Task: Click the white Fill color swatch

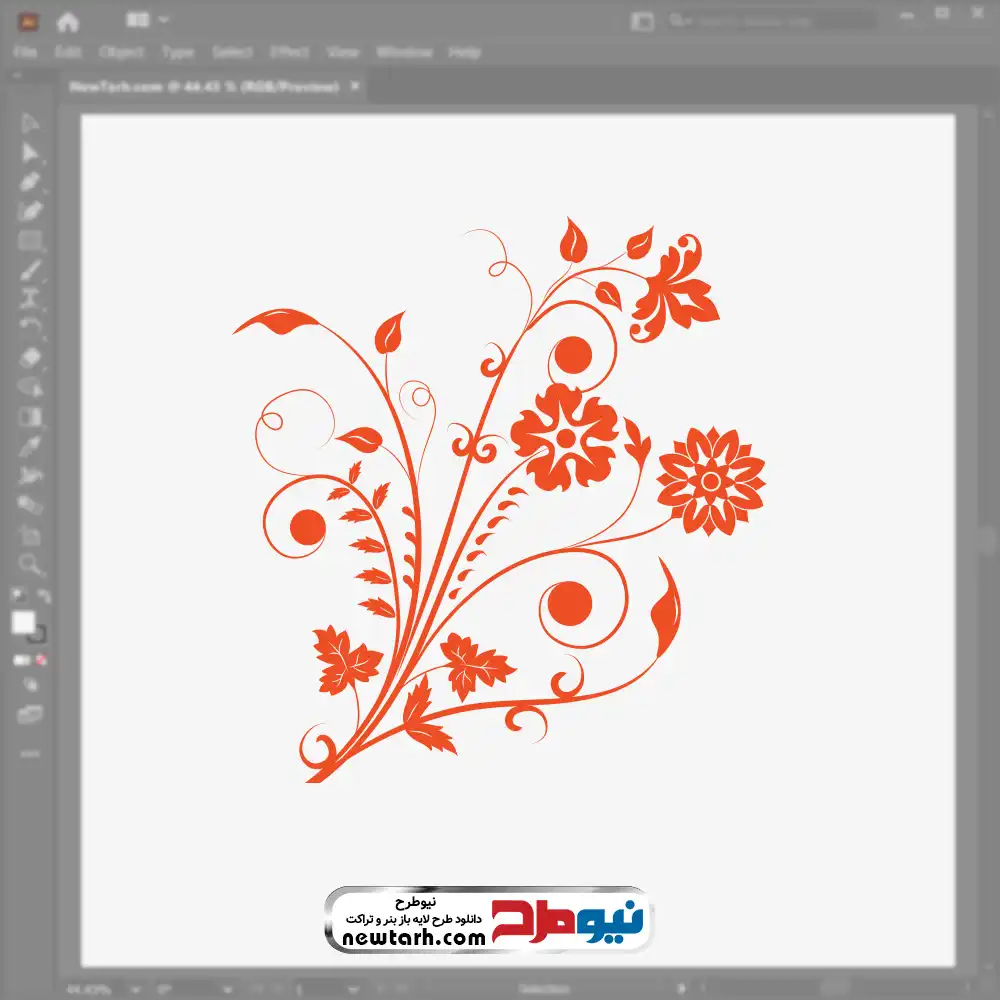Action: point(23,622)
